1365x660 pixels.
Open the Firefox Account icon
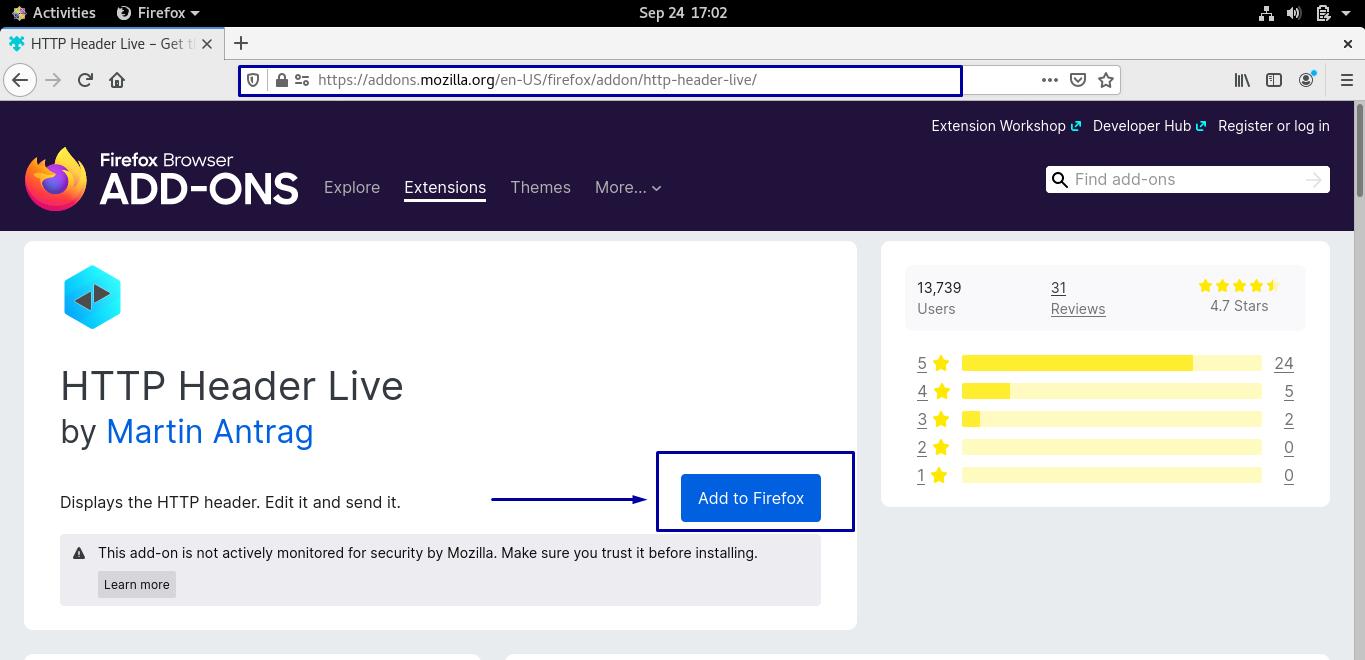click(1306, 80)
